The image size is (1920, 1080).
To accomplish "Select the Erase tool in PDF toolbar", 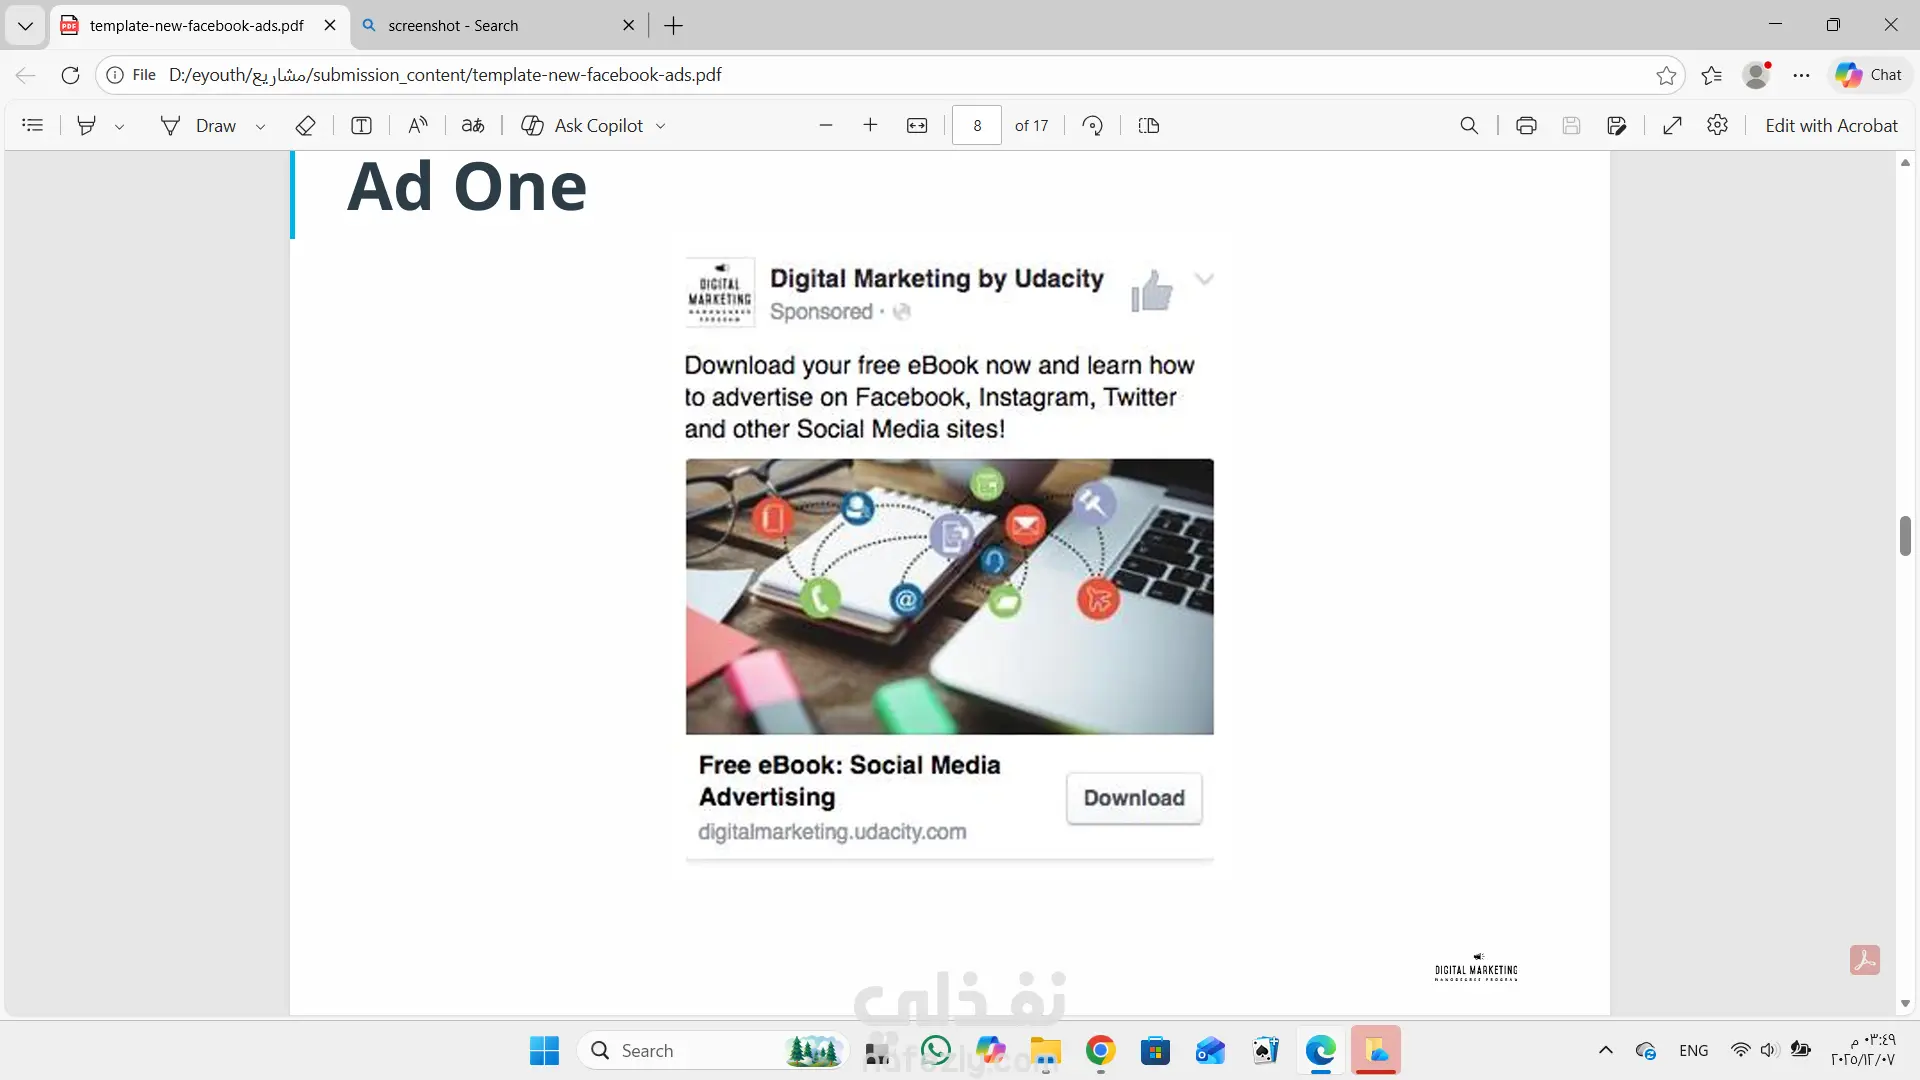I will tap(306, 125).
